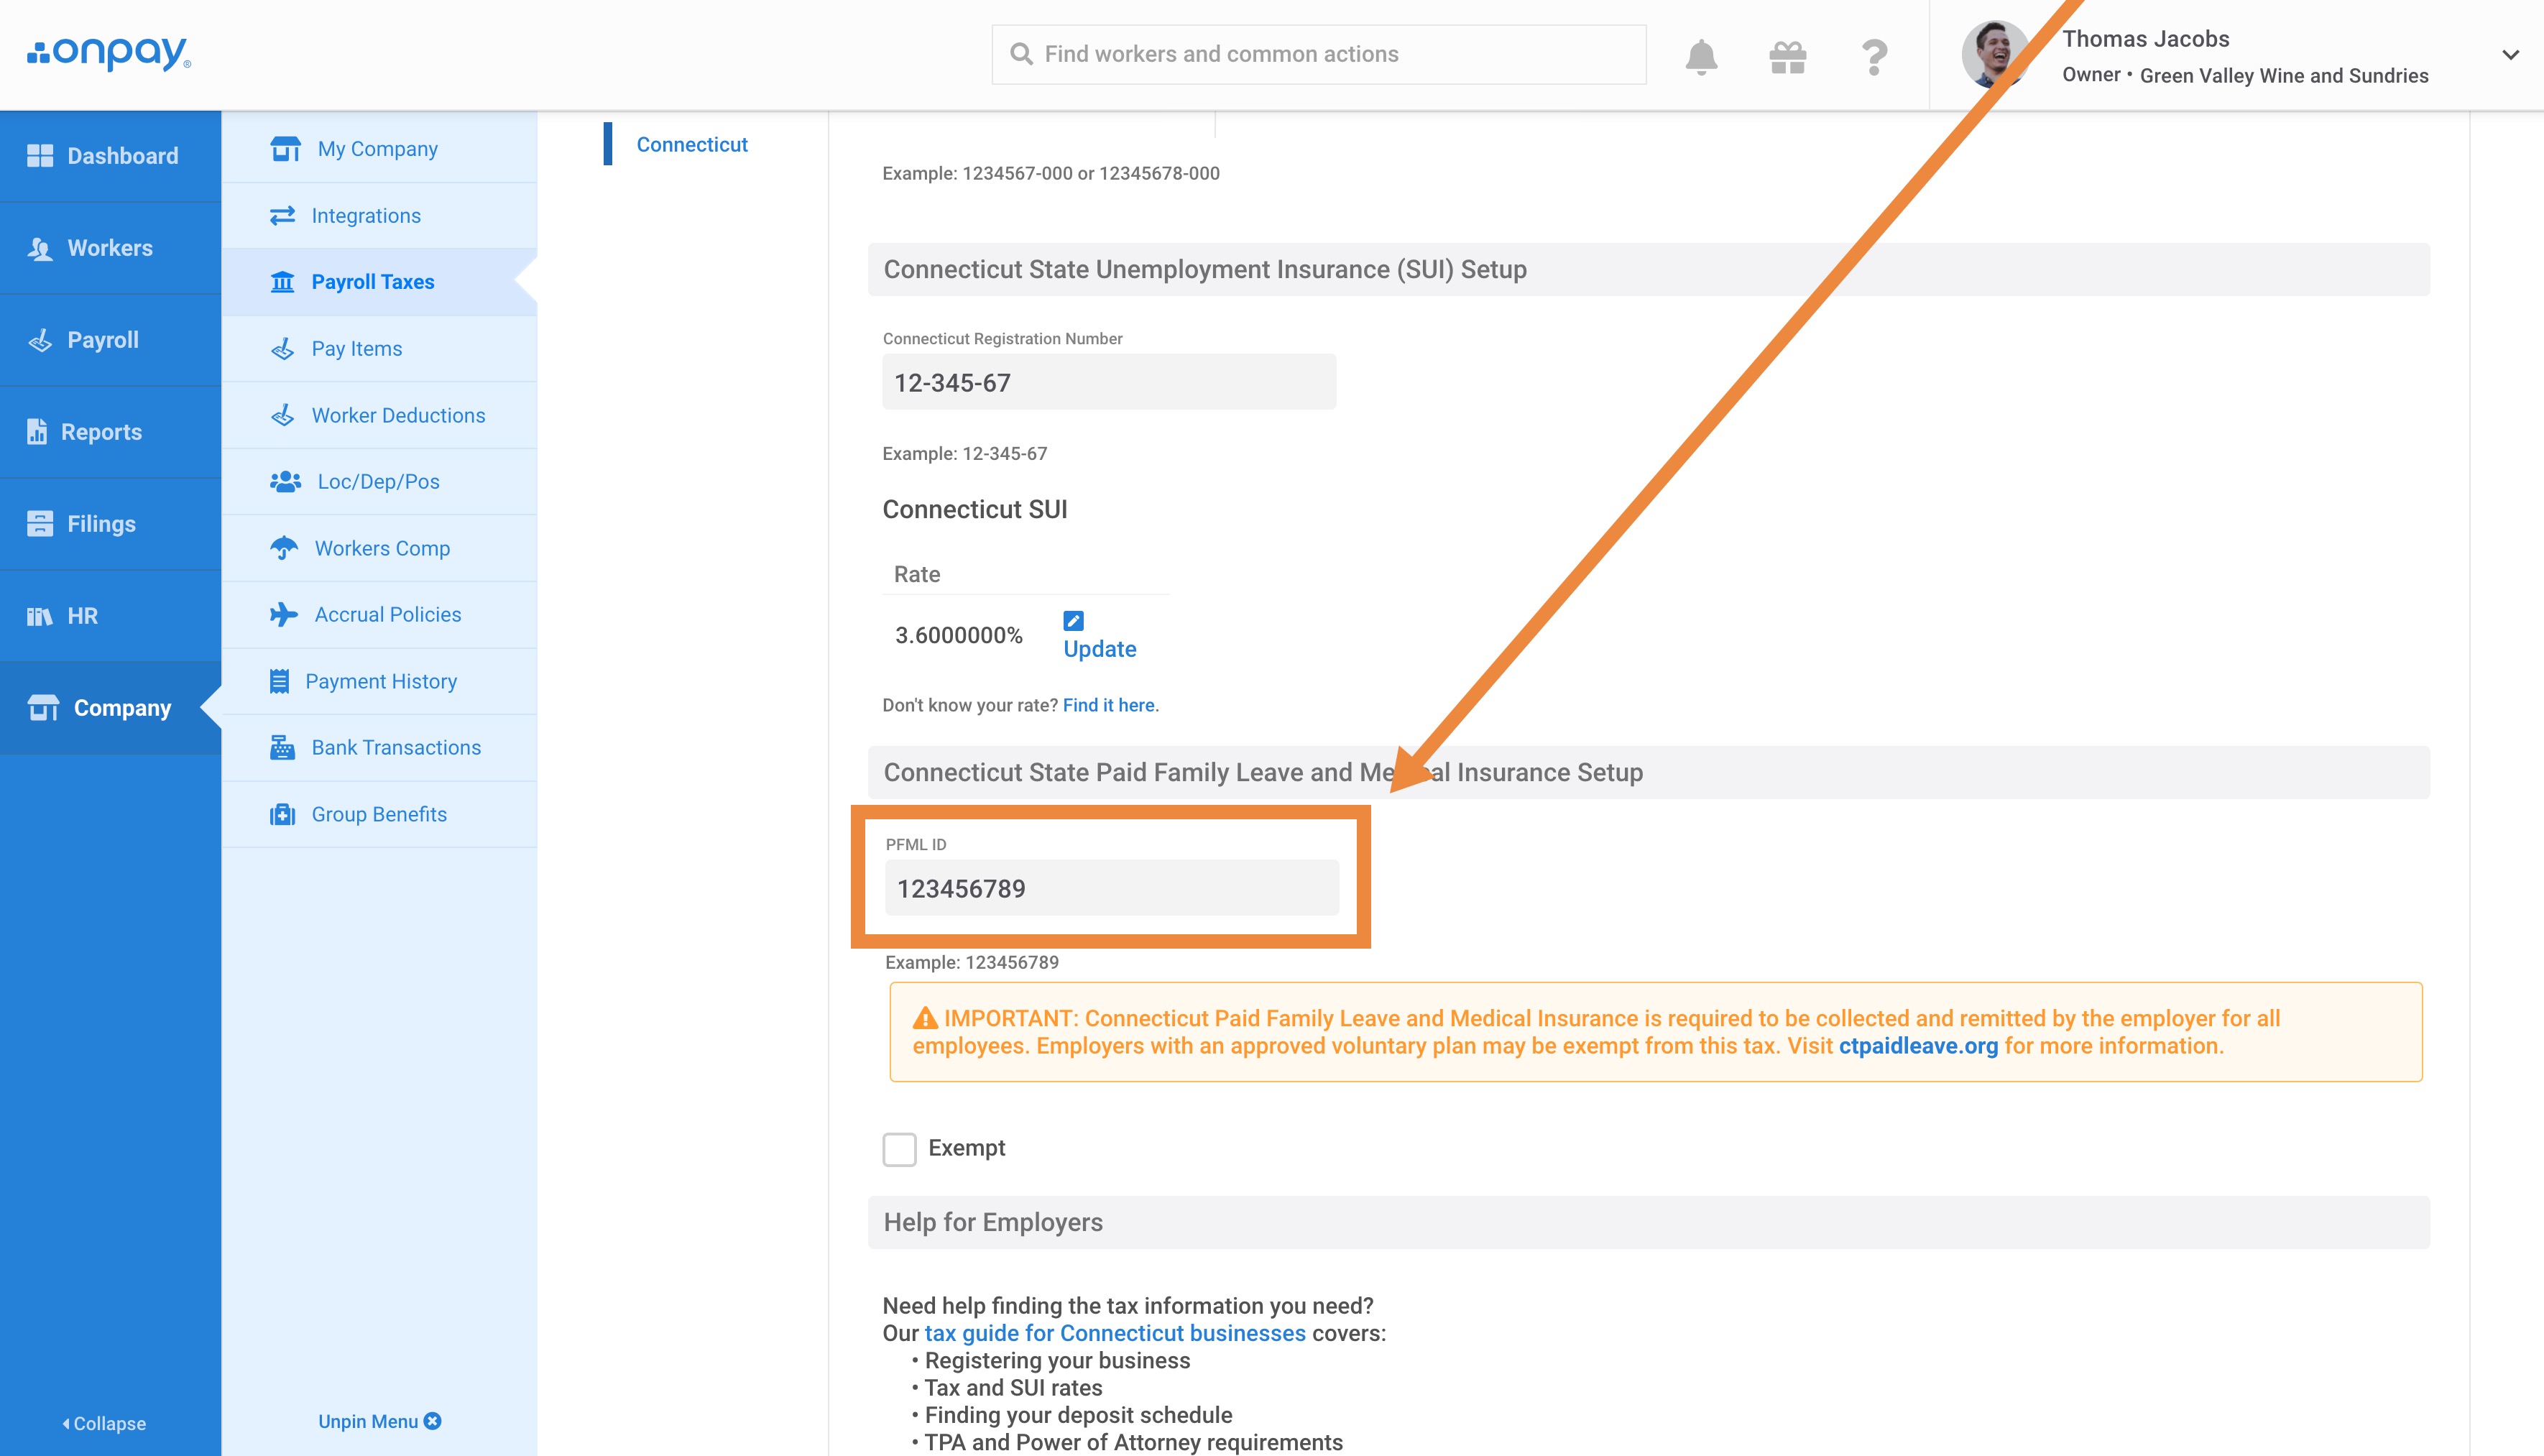Open the Find it here link
This screenshot has width=2544, height=1456.
pyautogui.click(x=1108, y=705)
